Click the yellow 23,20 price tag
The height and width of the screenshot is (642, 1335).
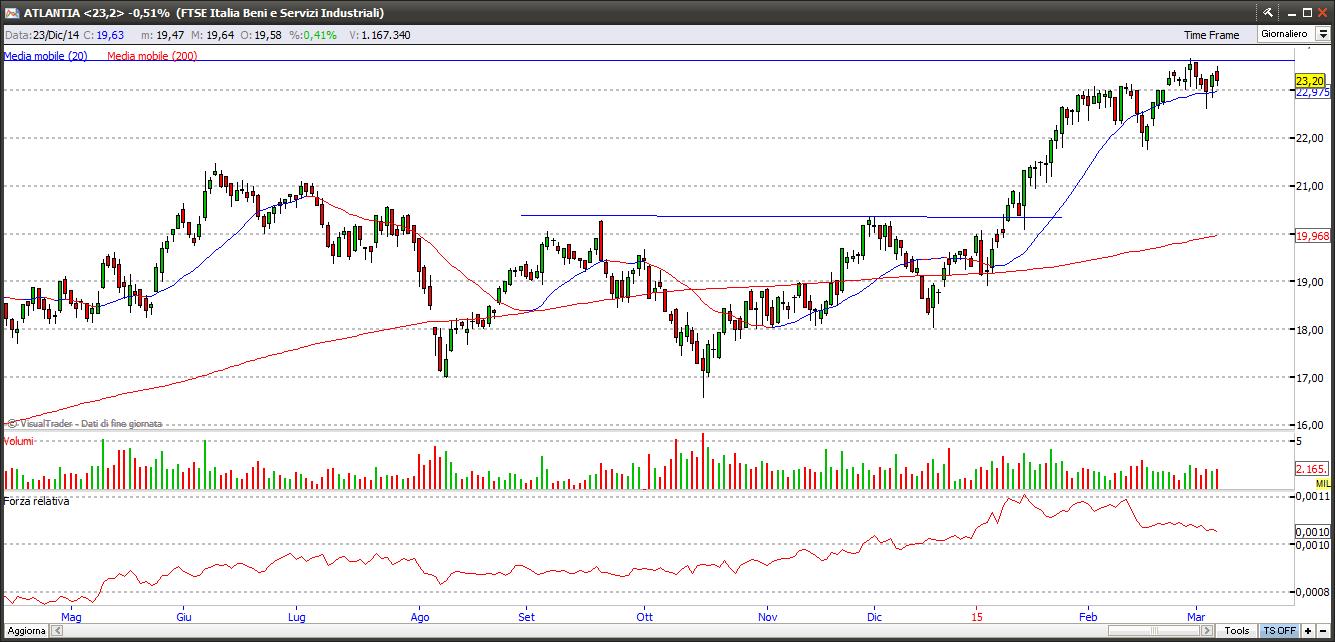click(1310, 80)
